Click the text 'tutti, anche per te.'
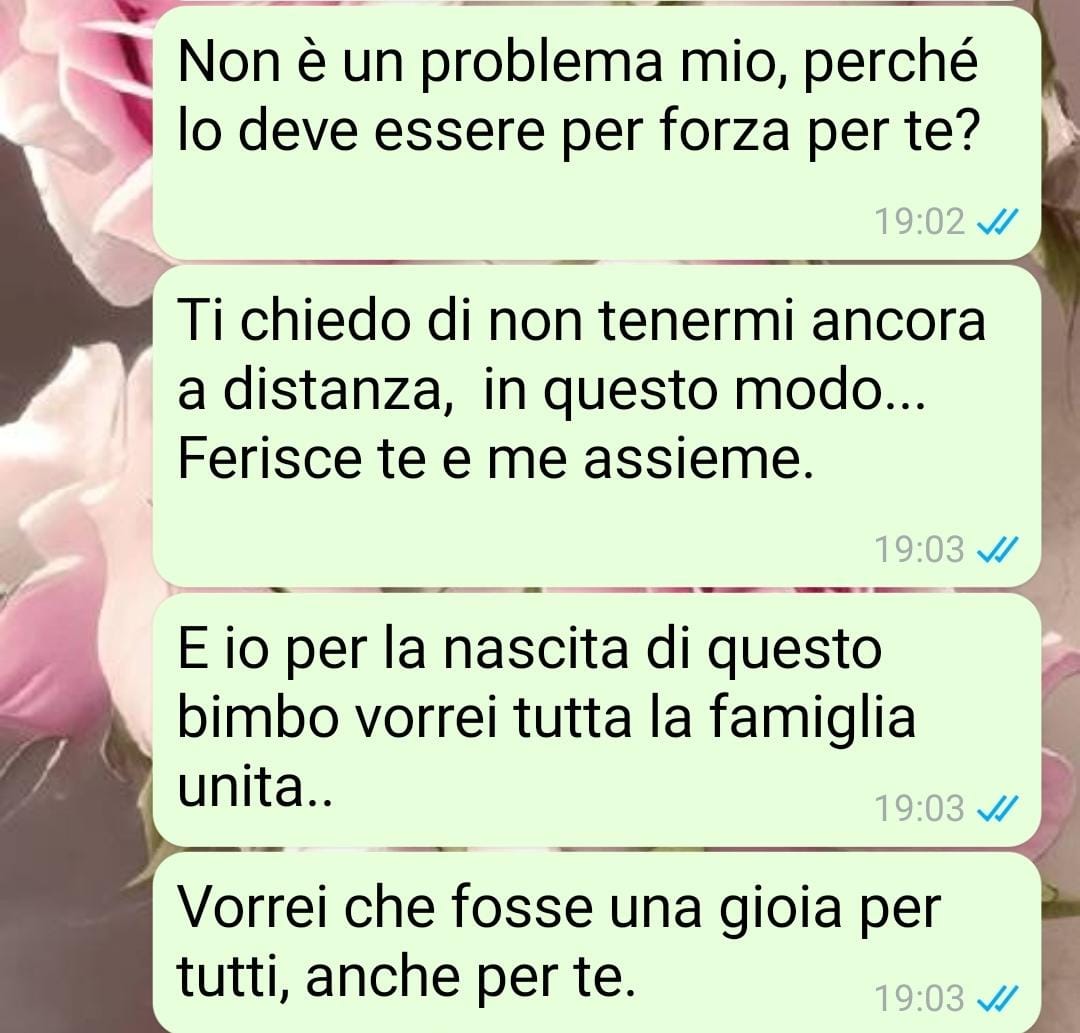 [x=406, y=978]
